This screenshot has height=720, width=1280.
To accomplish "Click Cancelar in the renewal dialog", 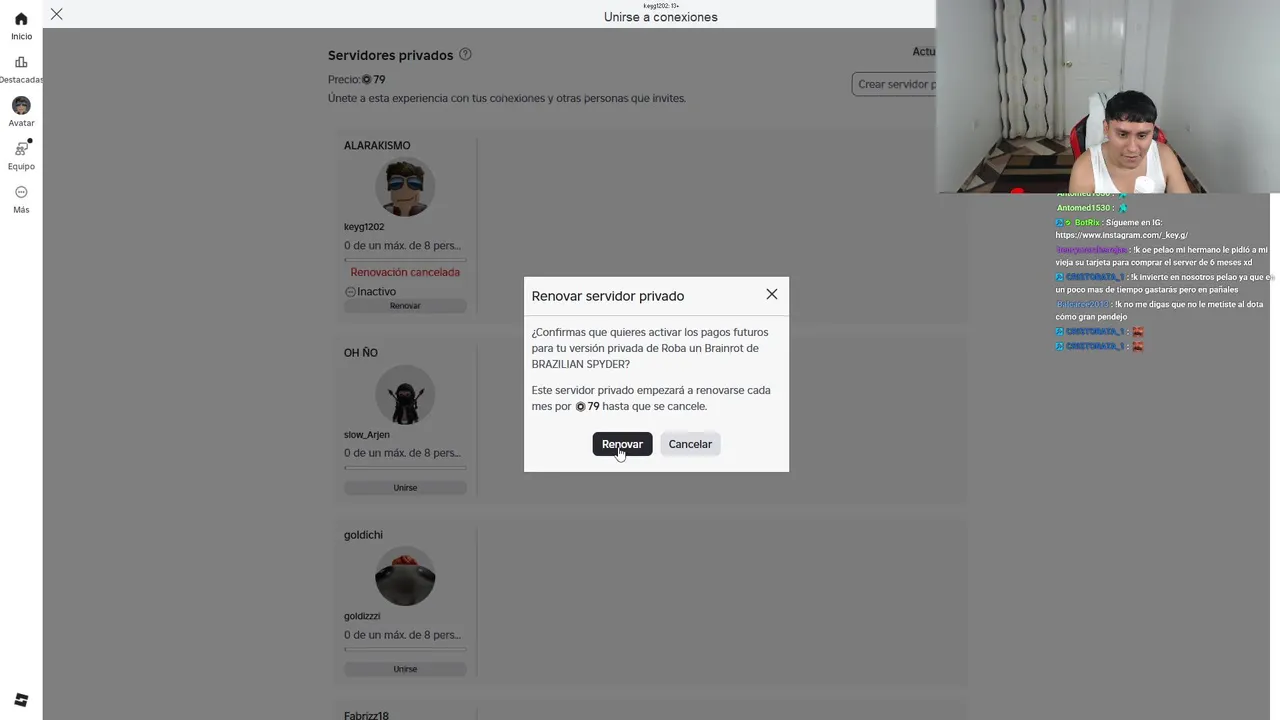I will [690, 444].
